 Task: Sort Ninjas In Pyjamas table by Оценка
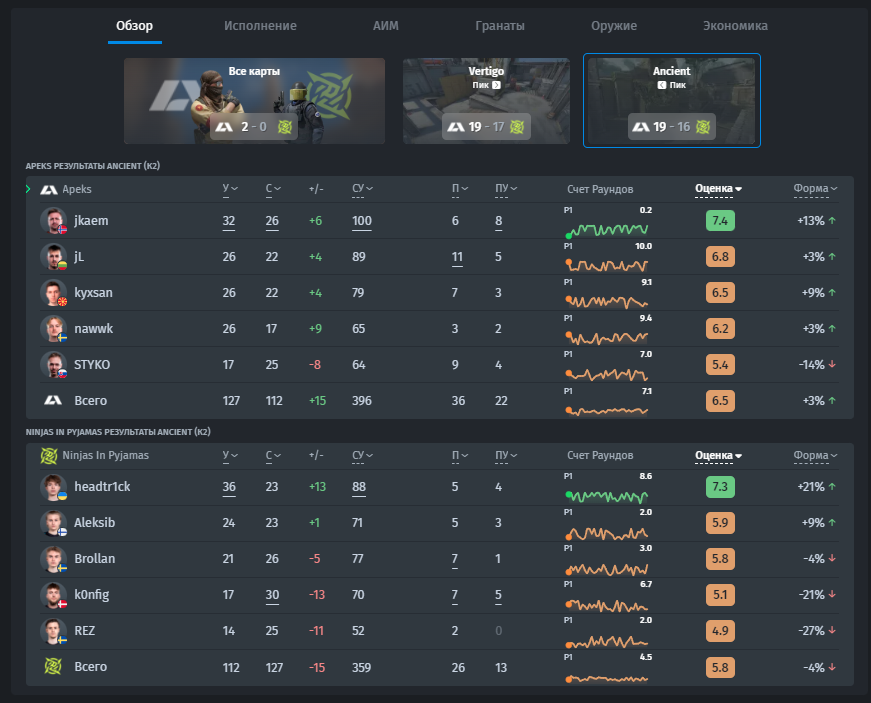pyautogui.click(x=718, y=456)
